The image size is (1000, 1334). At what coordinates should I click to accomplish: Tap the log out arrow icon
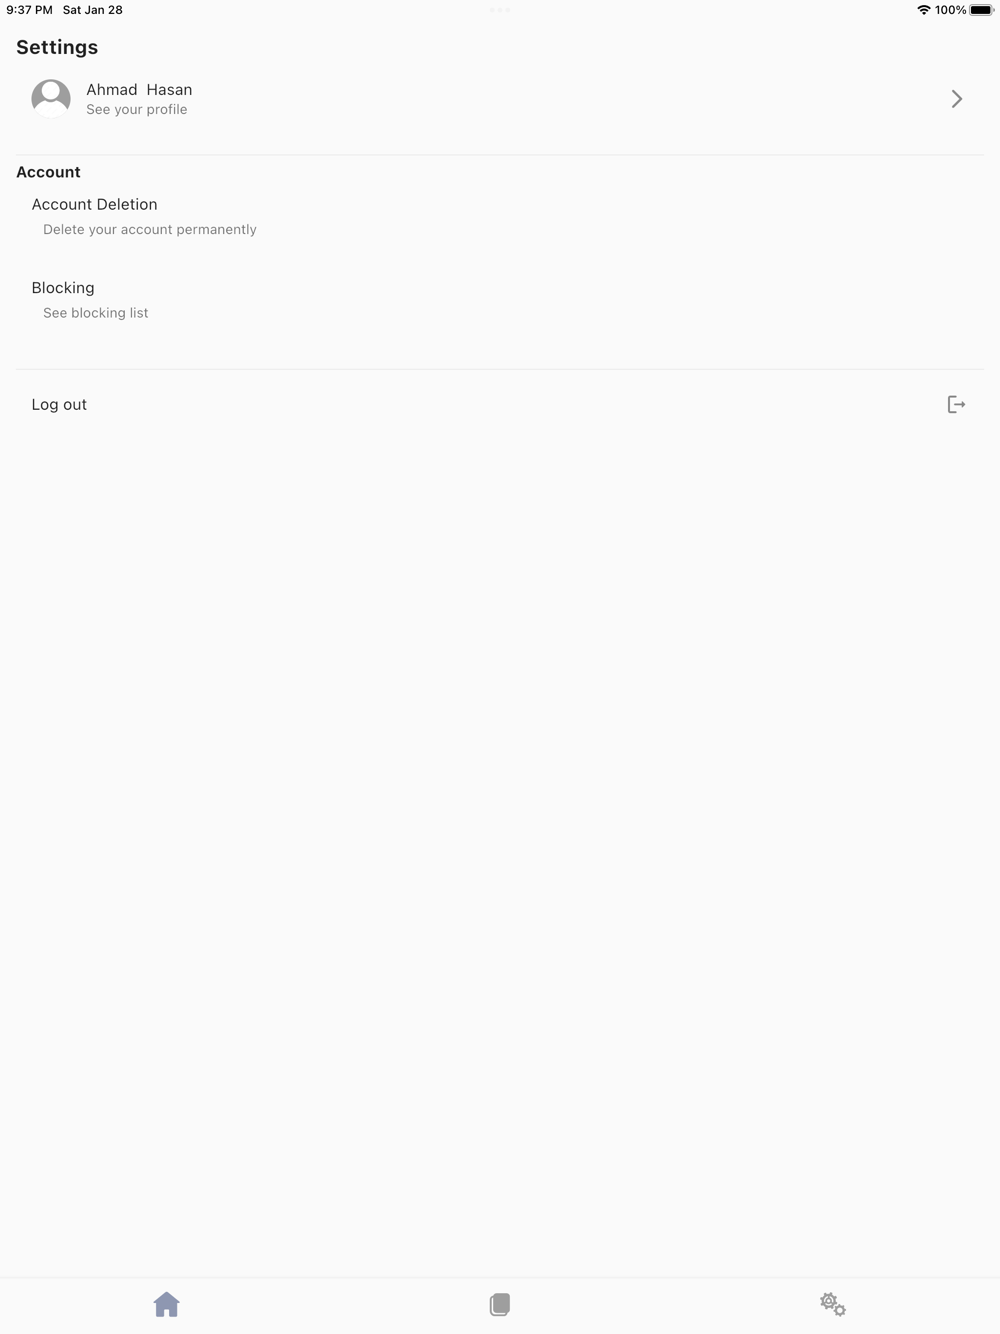pos(956,404)
